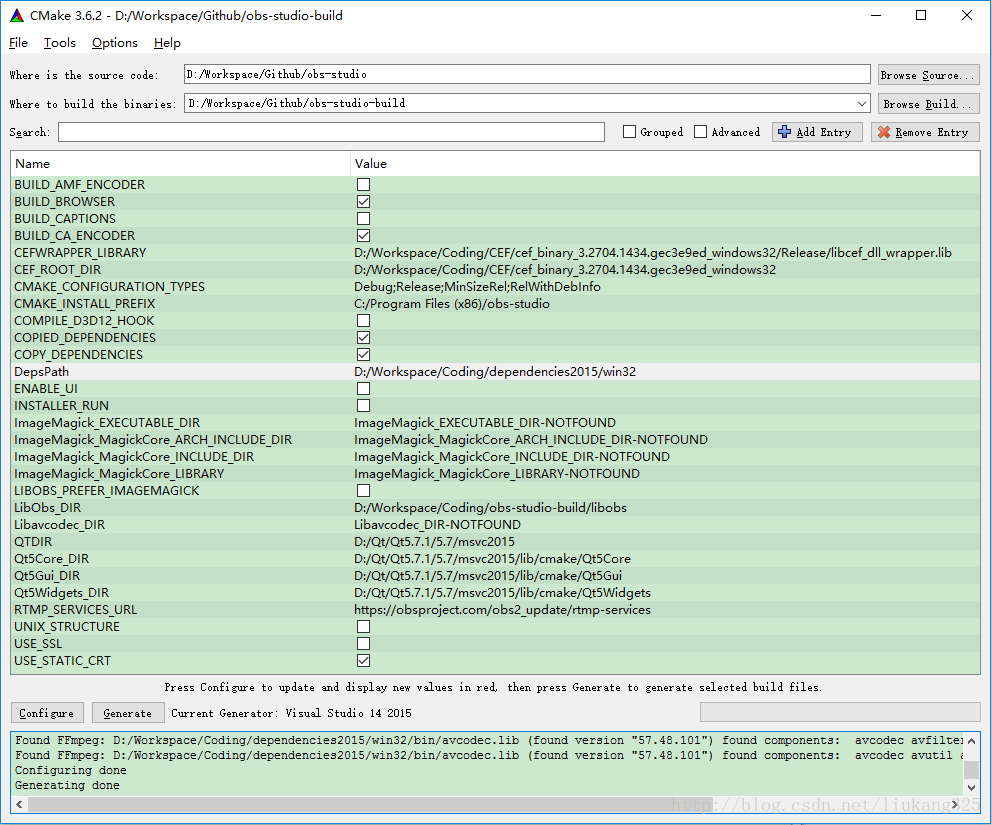Enable the ENABLE_UI checkbox
Screen dimensions: 992x825
pyautogui.click(x=363, y=388)
